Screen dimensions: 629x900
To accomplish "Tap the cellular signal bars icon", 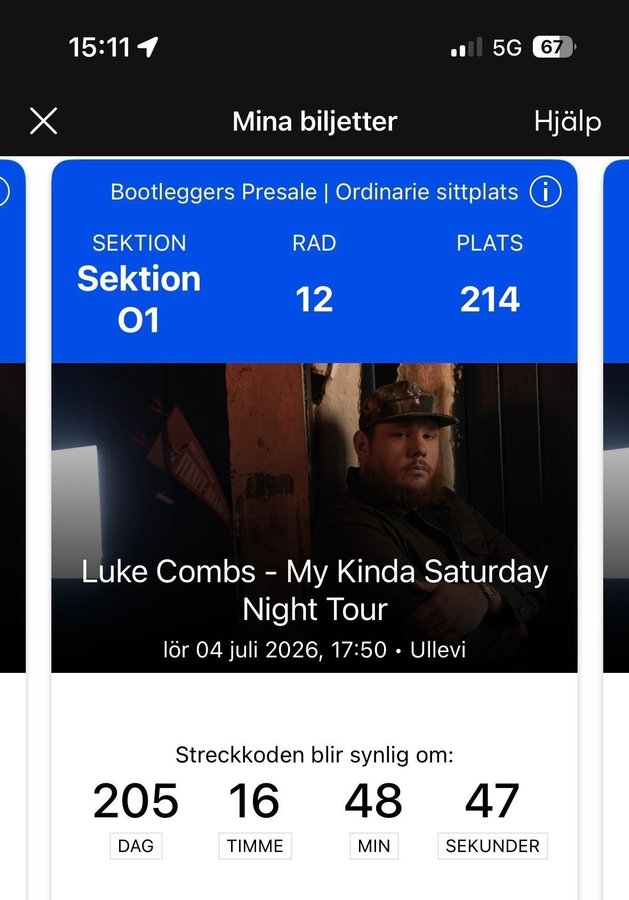I will 466,47.
